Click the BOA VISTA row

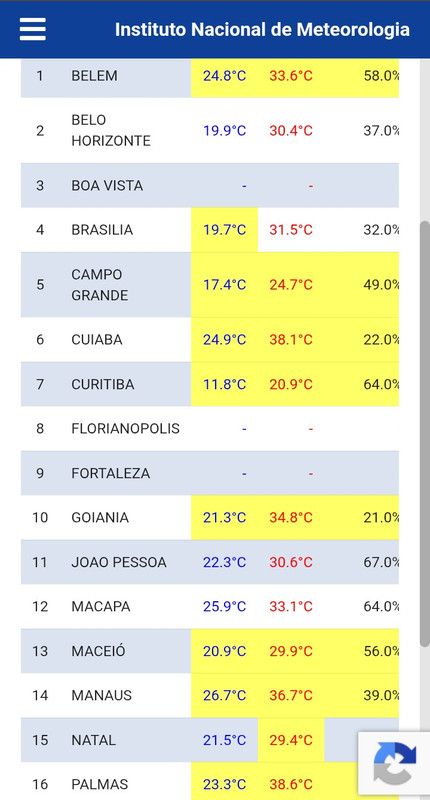(210, 186)
